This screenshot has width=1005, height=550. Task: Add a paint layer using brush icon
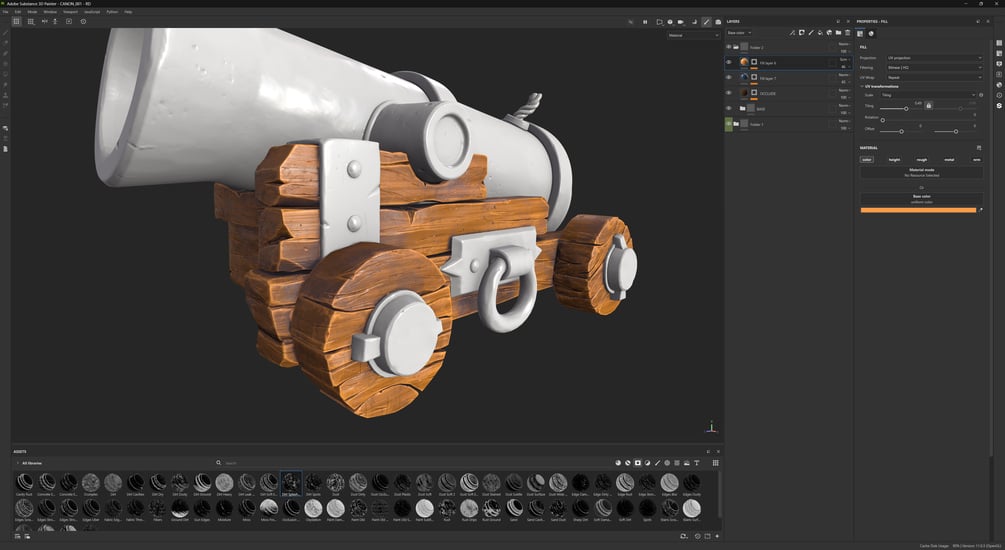pos(811,33)
